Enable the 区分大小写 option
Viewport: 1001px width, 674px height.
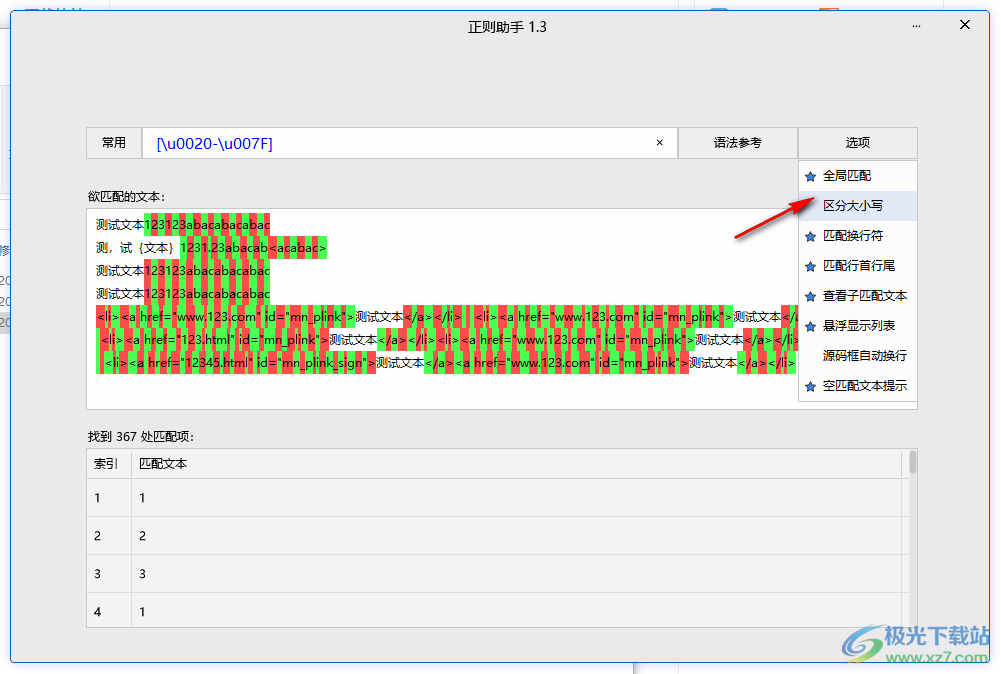point(858,206)
